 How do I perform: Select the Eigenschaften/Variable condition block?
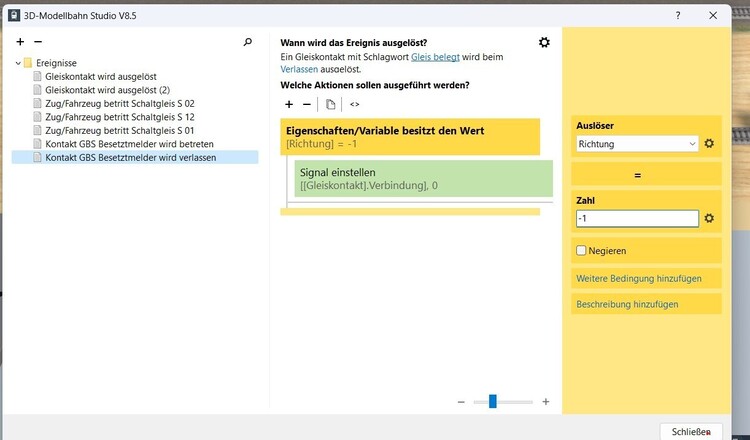410,137
